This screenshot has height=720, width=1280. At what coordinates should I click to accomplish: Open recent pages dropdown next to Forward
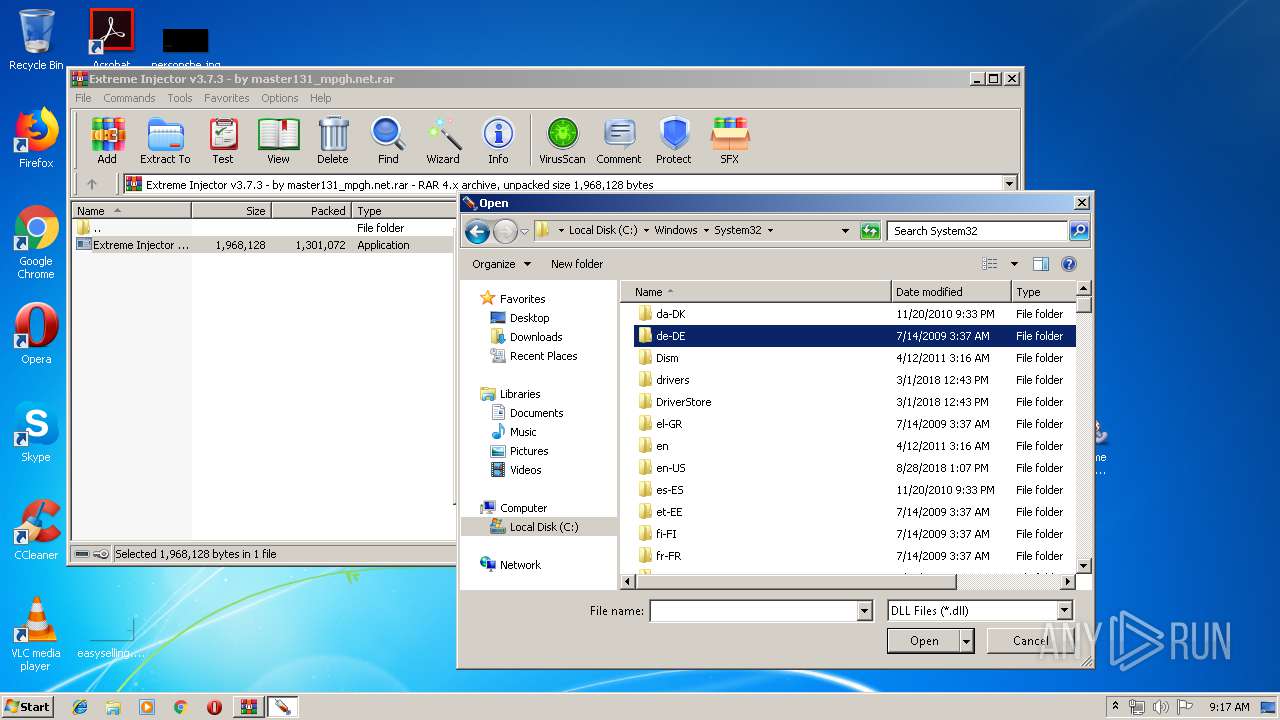(x=525, y=232)
